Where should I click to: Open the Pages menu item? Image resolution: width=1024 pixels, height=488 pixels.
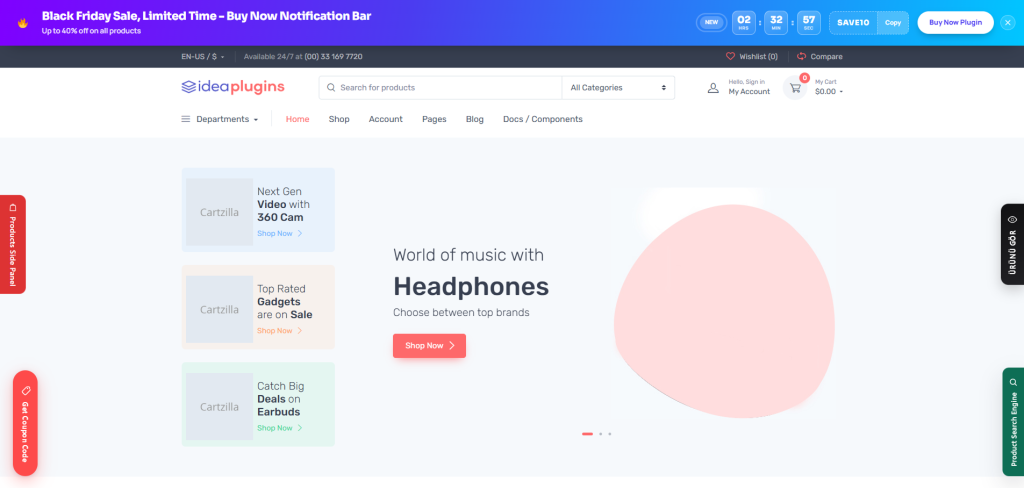coord(434,119)
